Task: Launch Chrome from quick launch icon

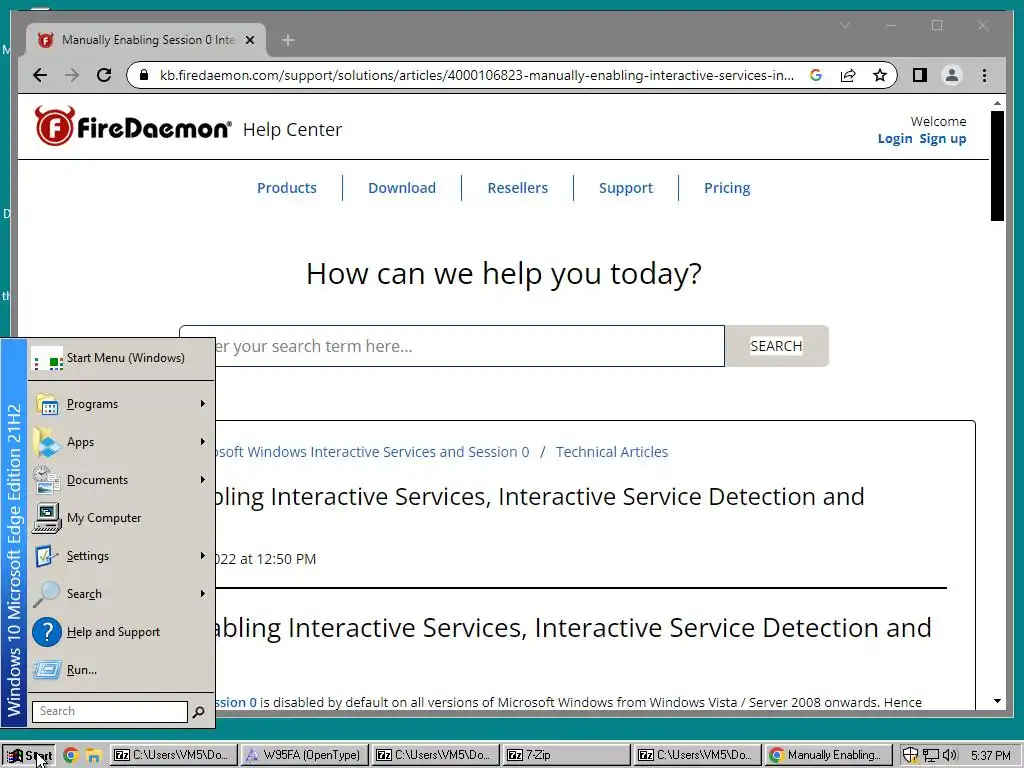Action: pos(71,755)
